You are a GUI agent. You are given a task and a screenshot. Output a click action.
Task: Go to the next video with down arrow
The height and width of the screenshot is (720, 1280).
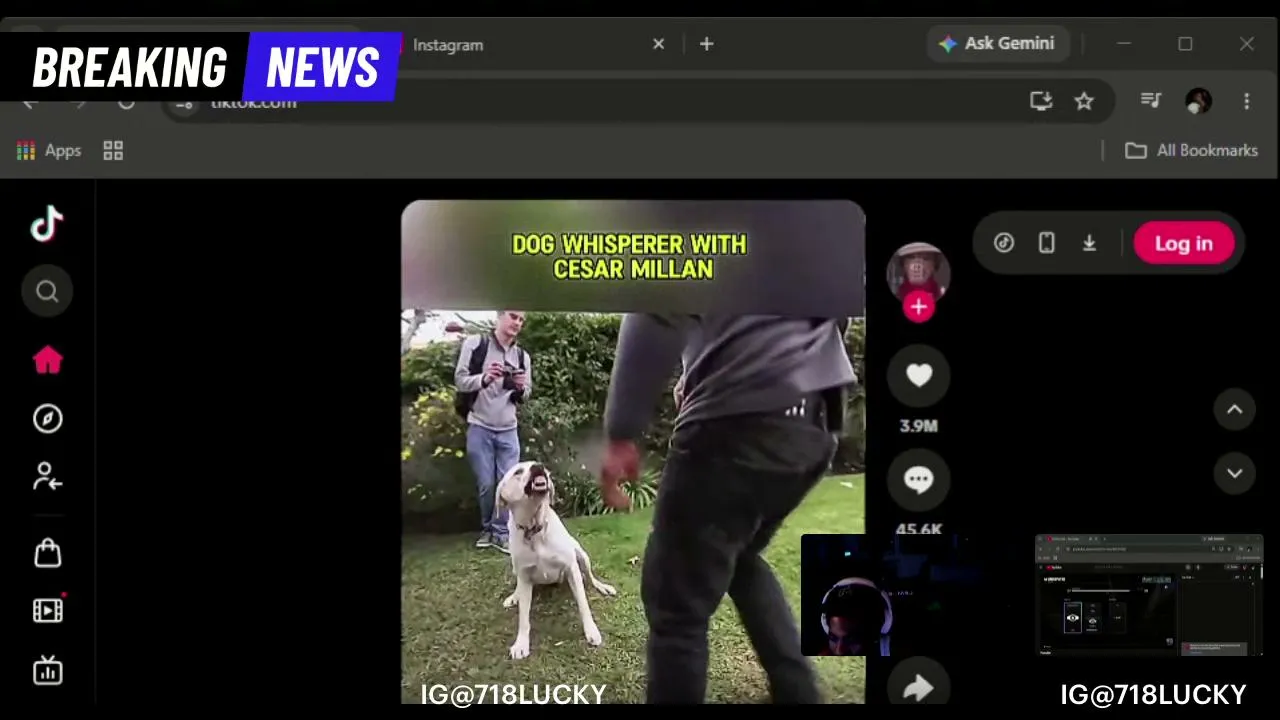[1234, 473]
